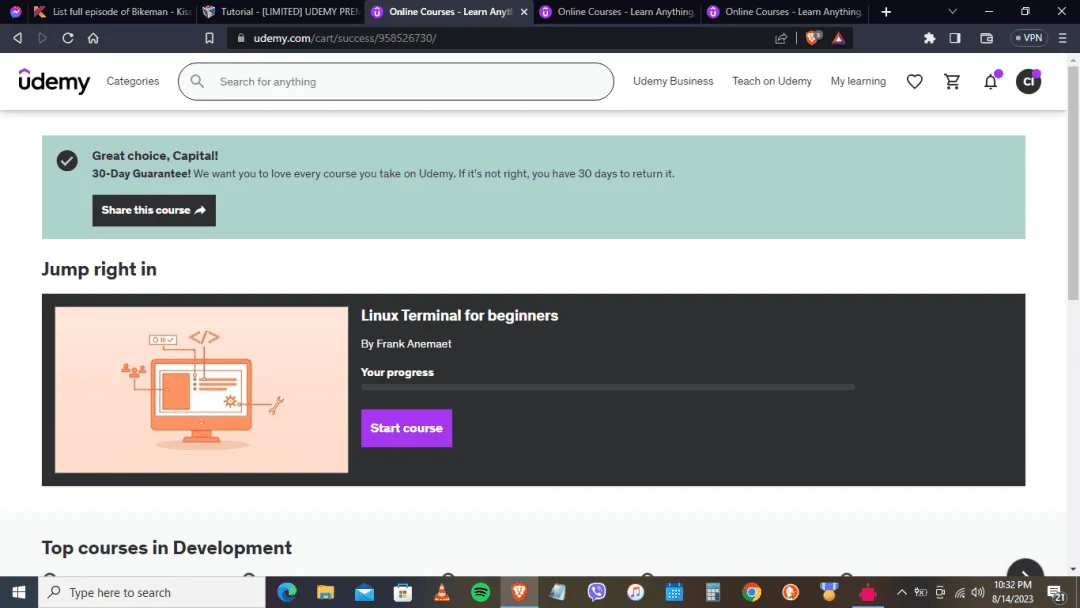Advance the Top courses carousel arrow
This screenshot has width=1080, height=608.
pyautogui.click(x=1025, y=571)
